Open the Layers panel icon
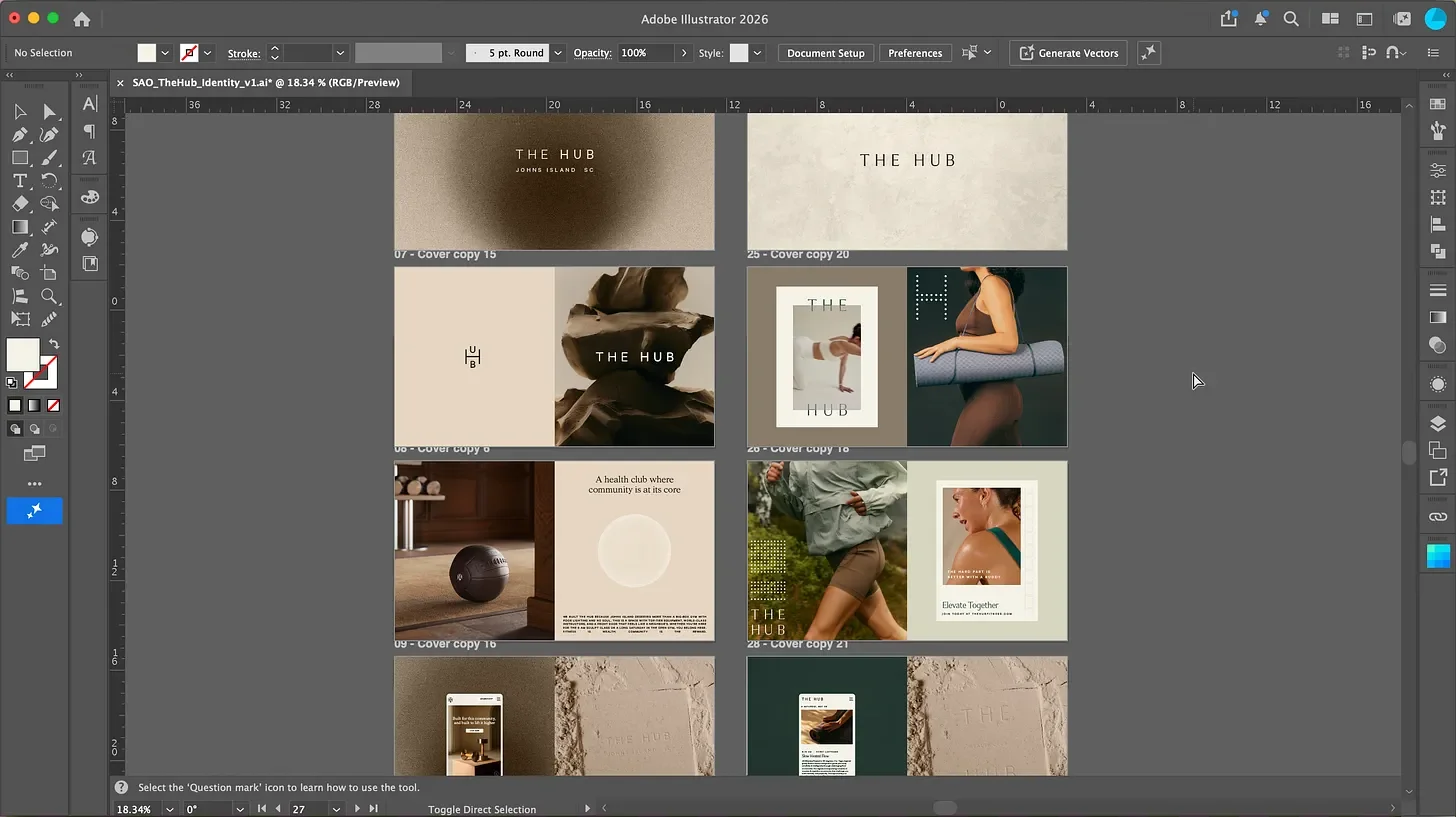 pyautogui.click(x=1438, y=424)
